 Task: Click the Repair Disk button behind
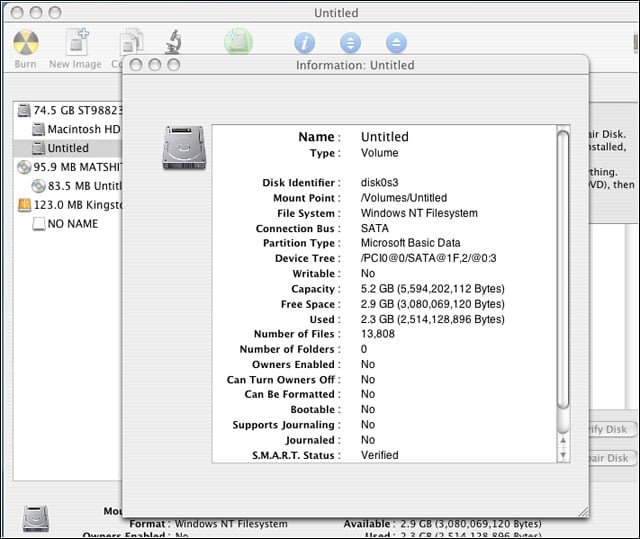[612, 458]
